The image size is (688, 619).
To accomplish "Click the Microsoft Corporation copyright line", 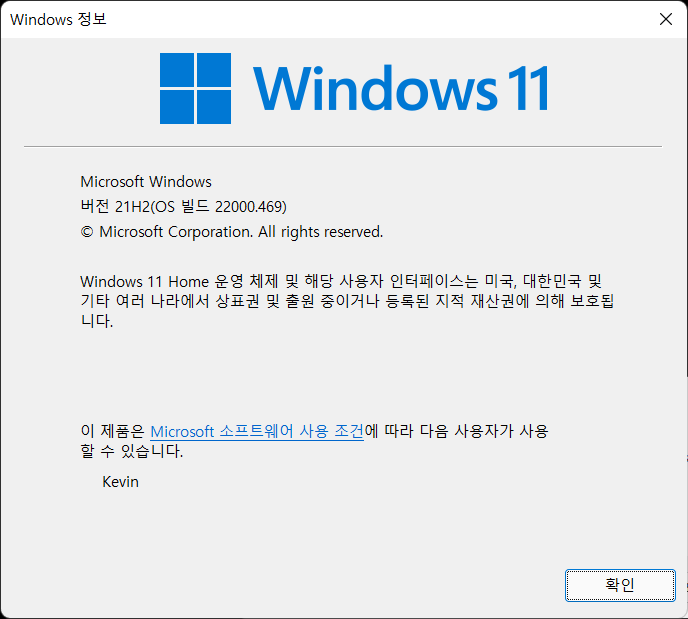I will tap(232, 232).
